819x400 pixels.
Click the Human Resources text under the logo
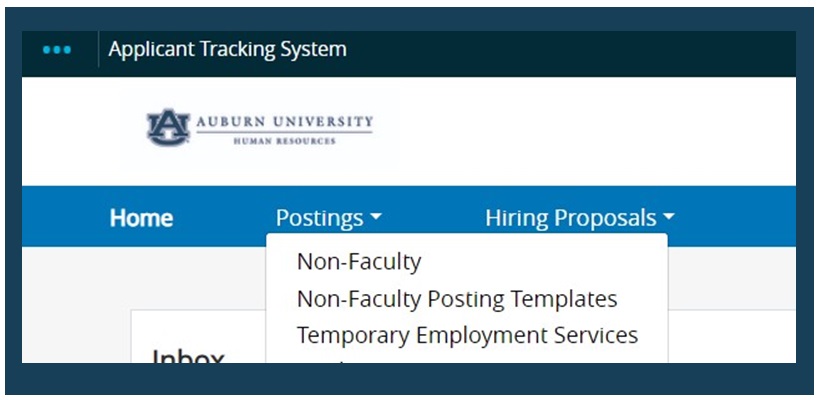[284, 141]
